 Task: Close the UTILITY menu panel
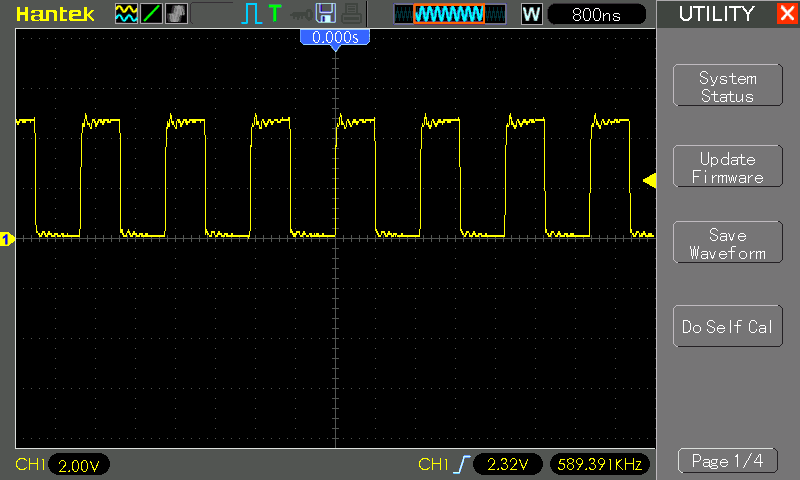pyautogui.click(x=786, y=14)
